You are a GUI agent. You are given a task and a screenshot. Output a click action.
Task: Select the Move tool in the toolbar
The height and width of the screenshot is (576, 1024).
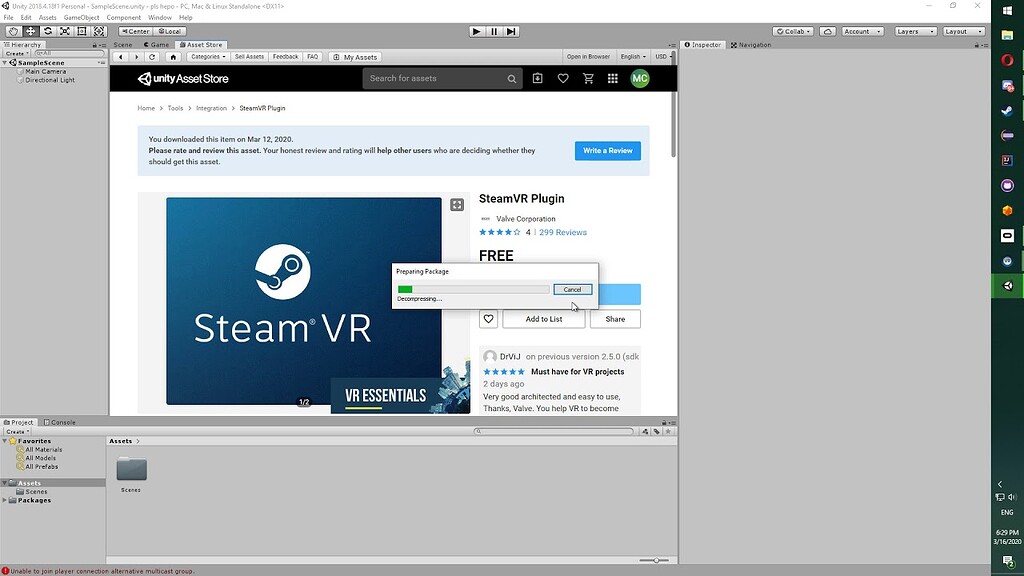coord(29,31)
